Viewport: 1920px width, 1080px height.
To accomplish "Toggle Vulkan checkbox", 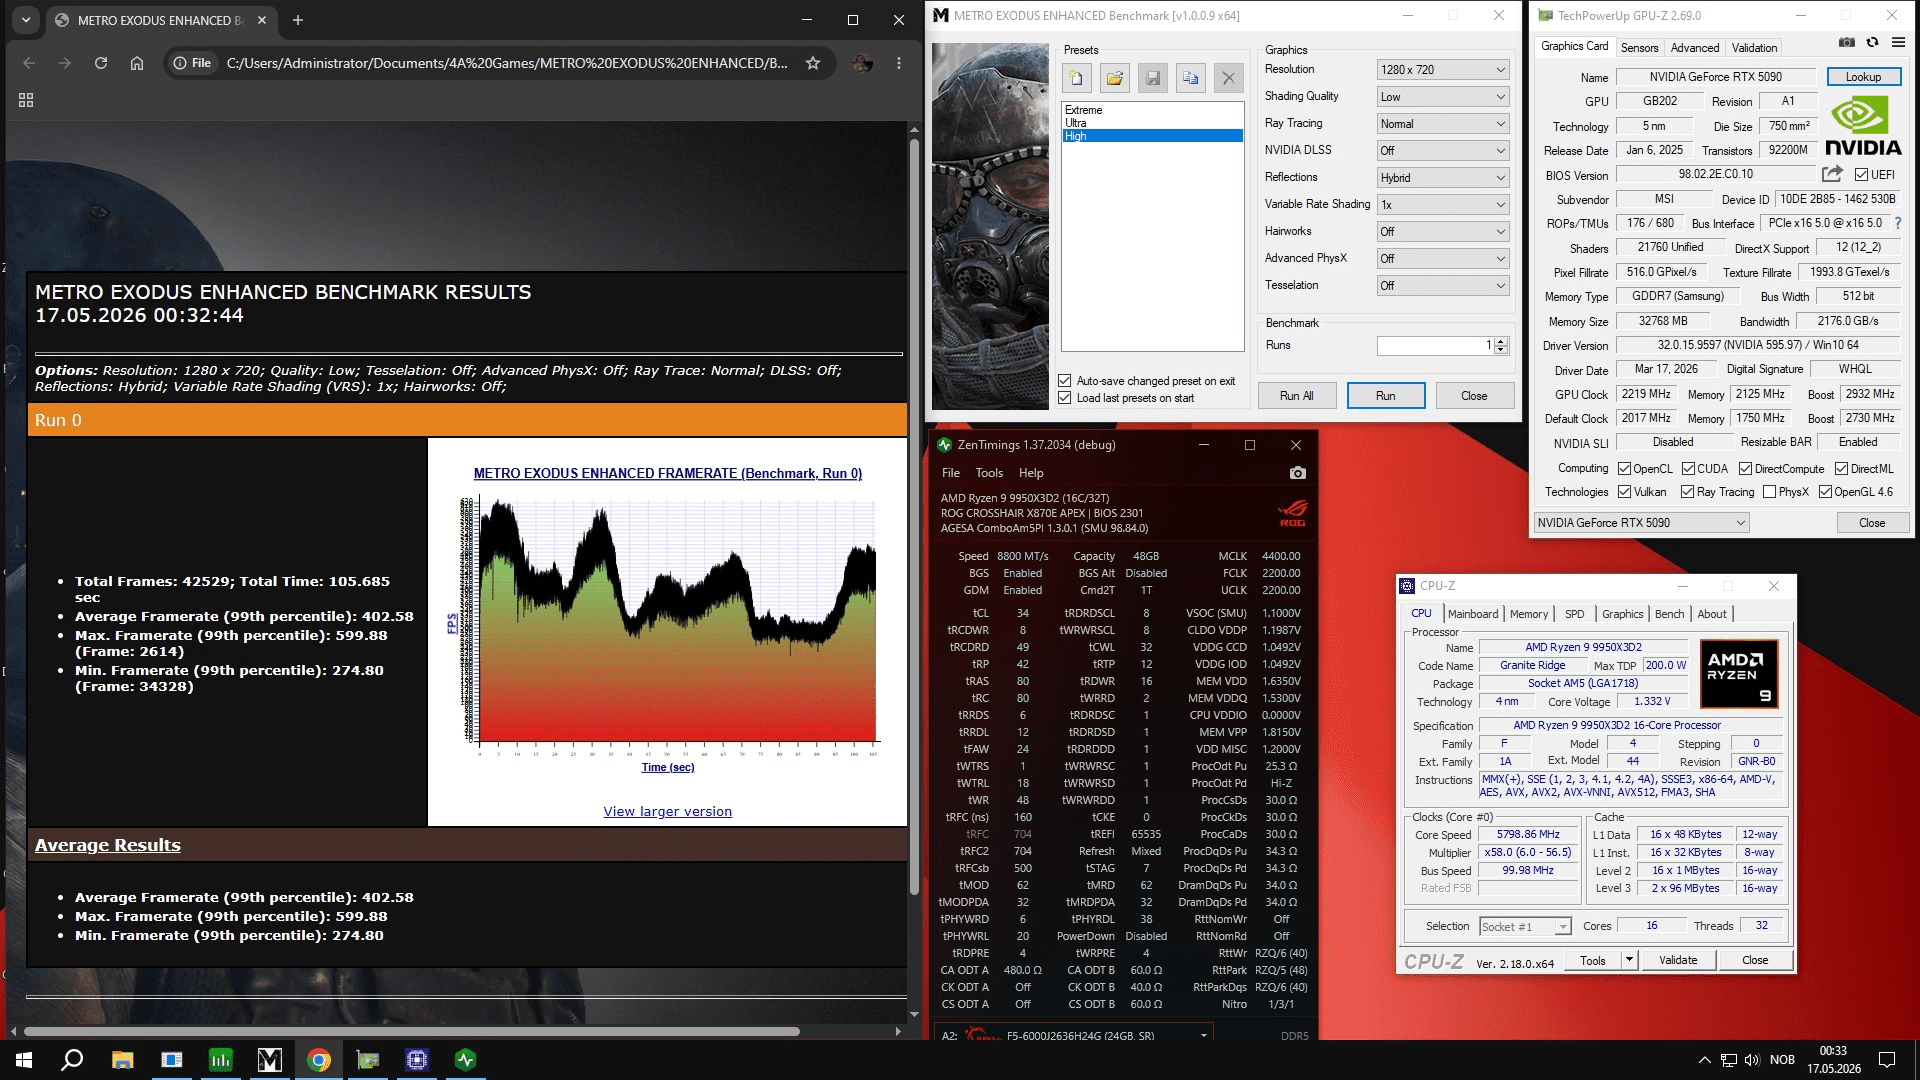I will point(1624,492).
